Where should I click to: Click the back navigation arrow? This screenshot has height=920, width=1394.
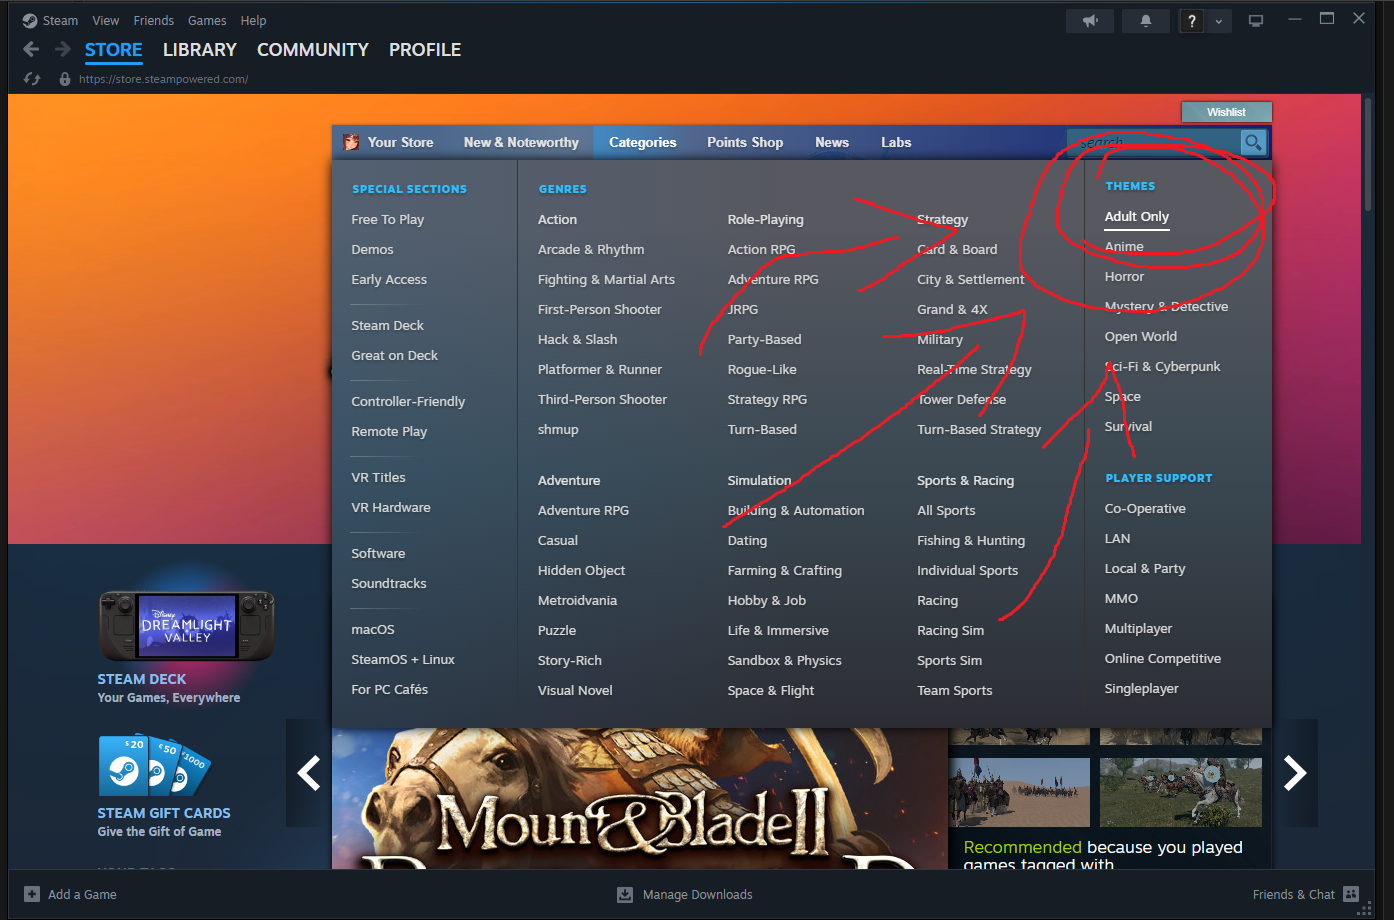[x=31, y=49]
